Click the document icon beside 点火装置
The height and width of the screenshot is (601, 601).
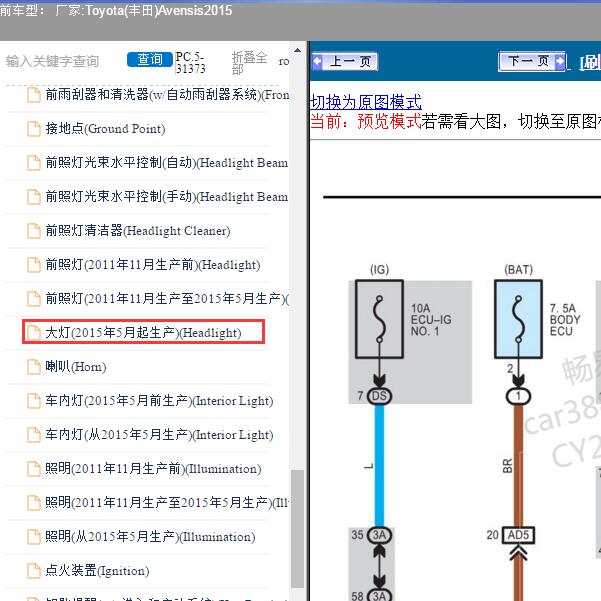(x=34, y=571)
